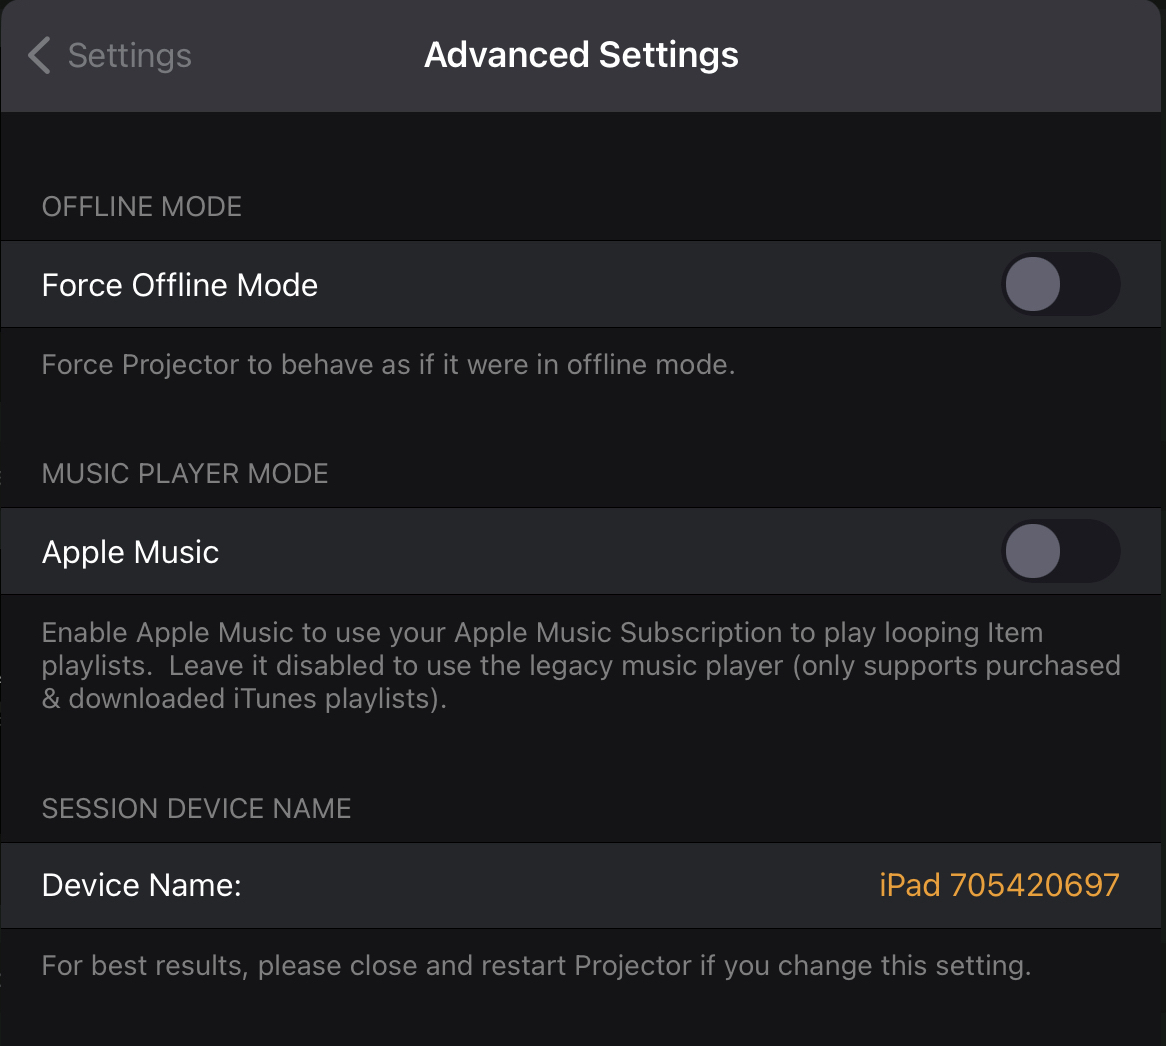Click the Force Projector offline description text
This screenshot has width=1166, height=1046.
[388, 364]
